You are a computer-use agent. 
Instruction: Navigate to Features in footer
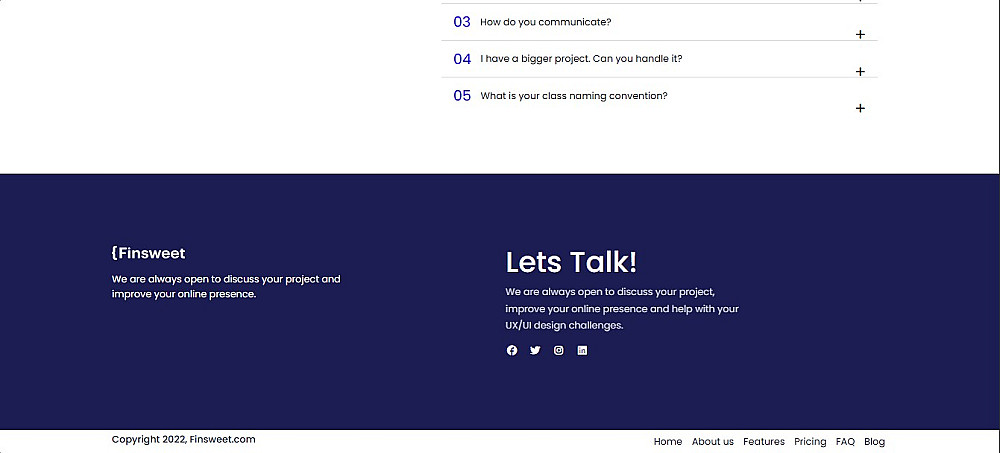click(764, 442)
